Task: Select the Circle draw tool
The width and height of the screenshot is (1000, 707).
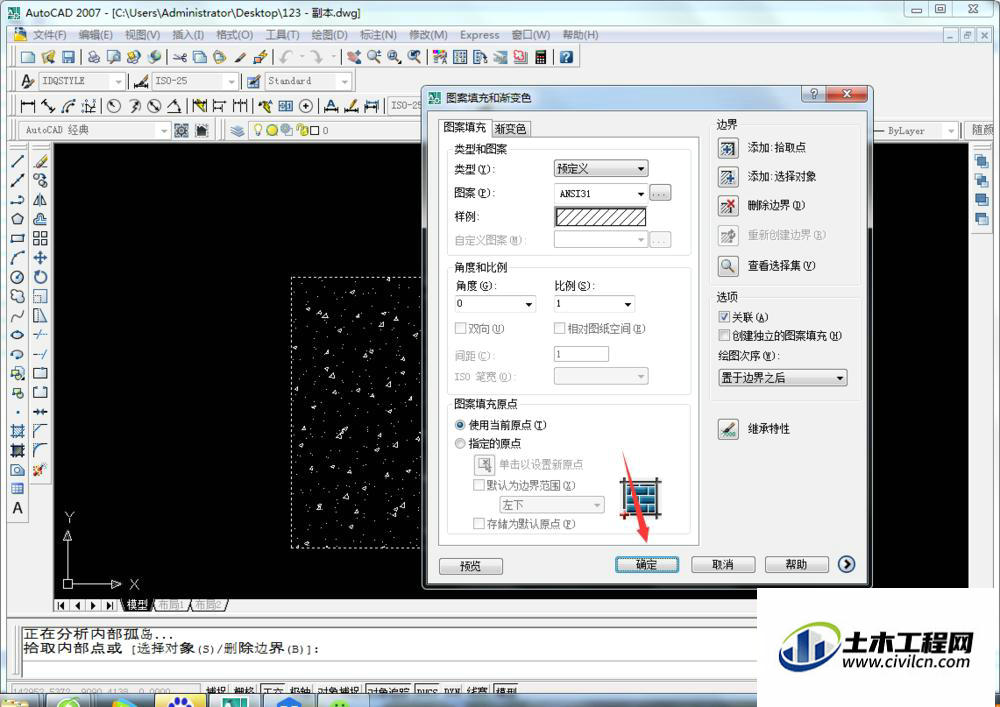Action: [x=17, y=277]
